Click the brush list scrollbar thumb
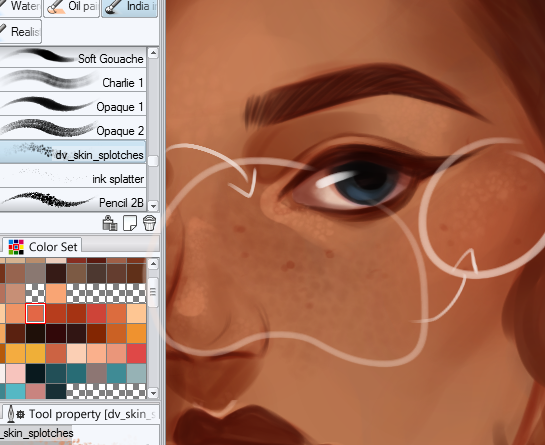This screenshot has height=445, width=545. pyautogui.click(x=153, y=161)
